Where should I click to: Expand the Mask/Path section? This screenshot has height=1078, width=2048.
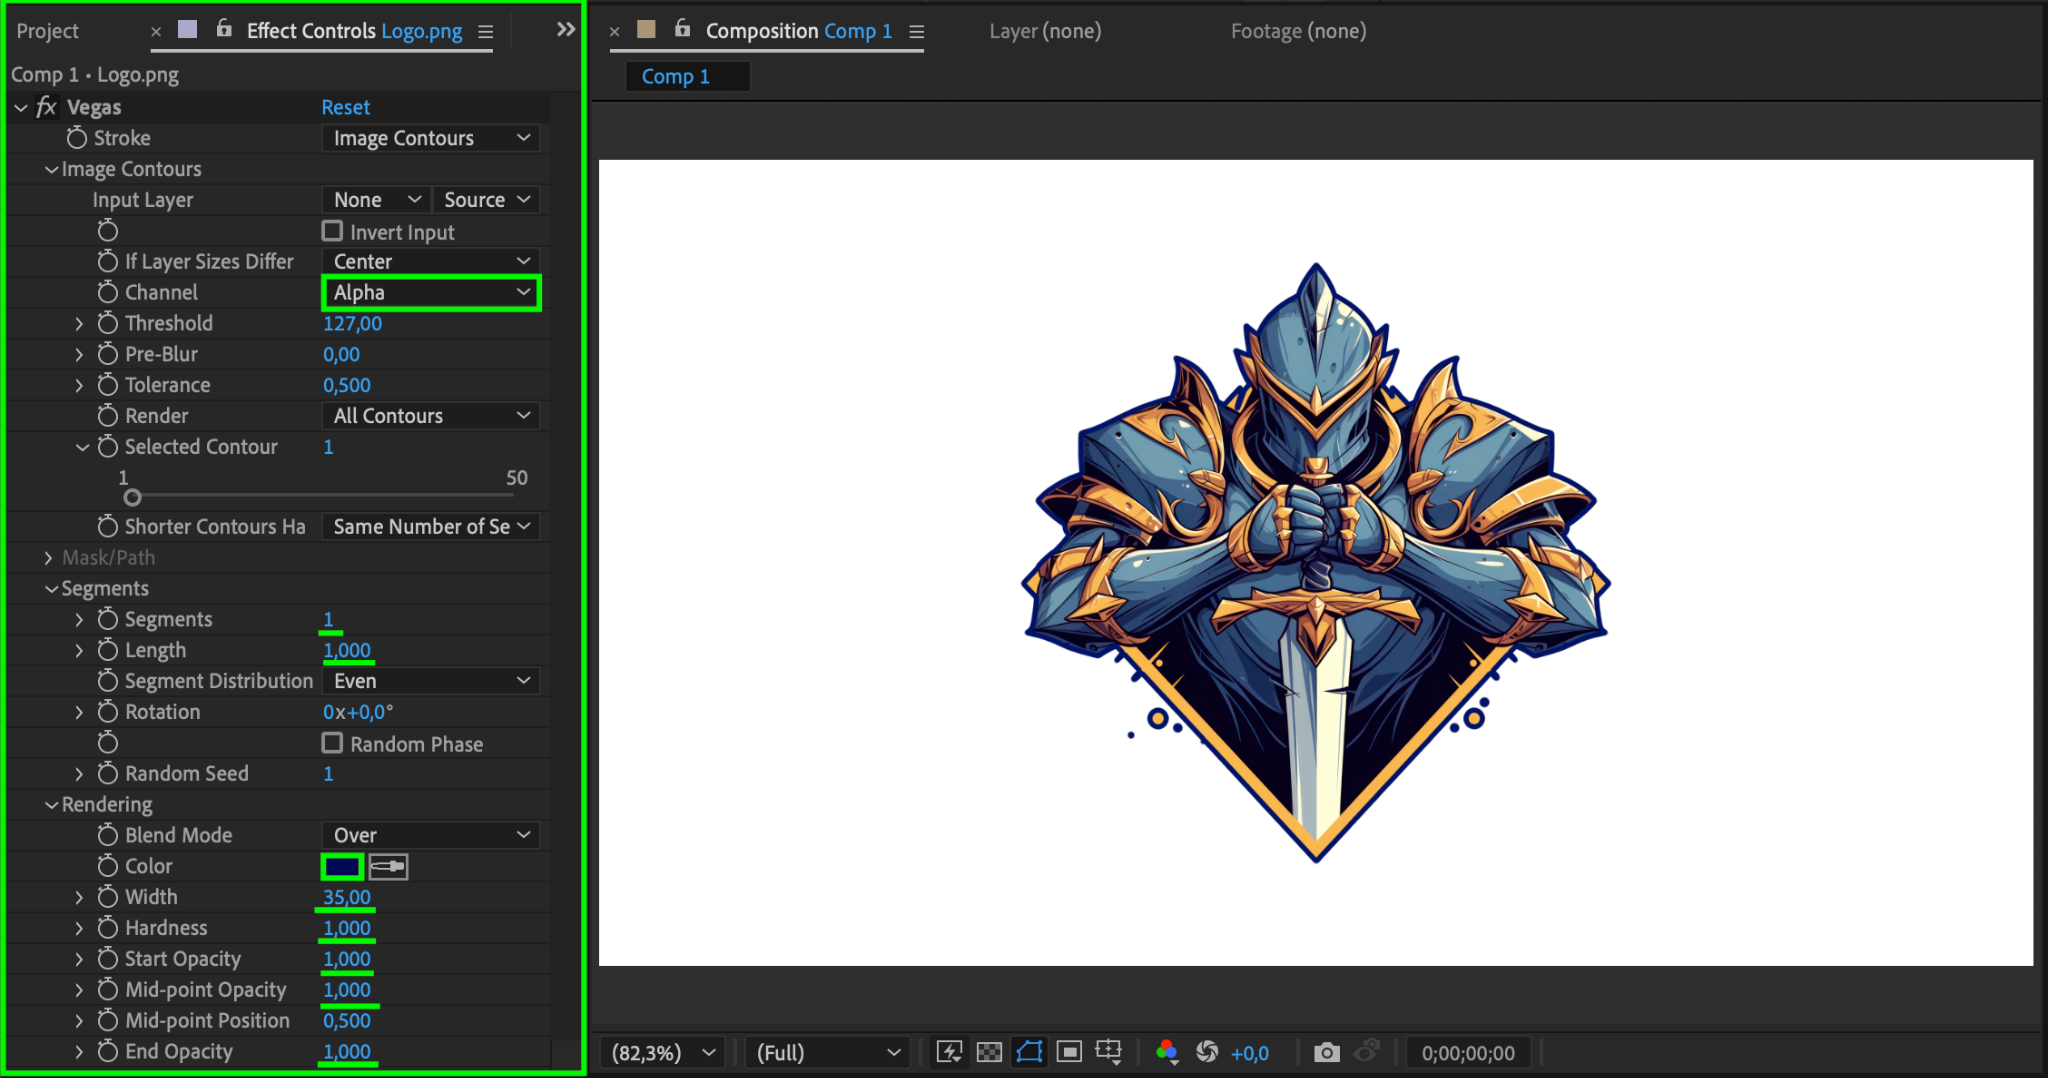(48, 558)
